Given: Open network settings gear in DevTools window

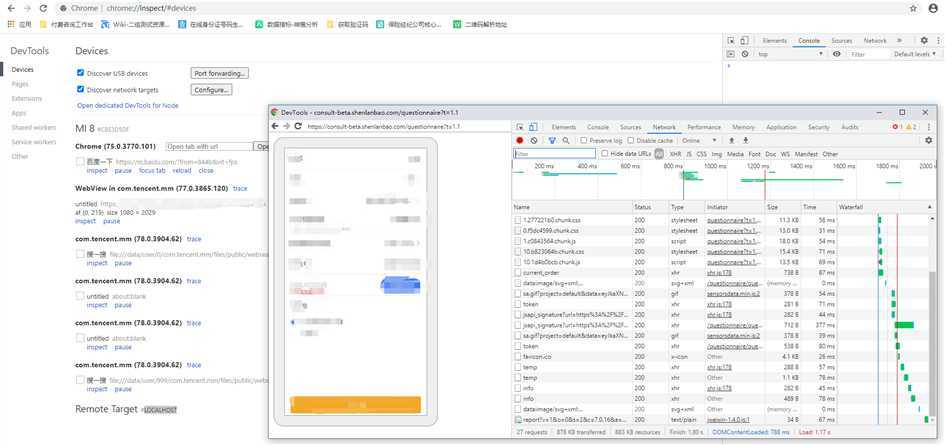Looking at the screenshot, I should pyautogui.click(x=928, y=140).
